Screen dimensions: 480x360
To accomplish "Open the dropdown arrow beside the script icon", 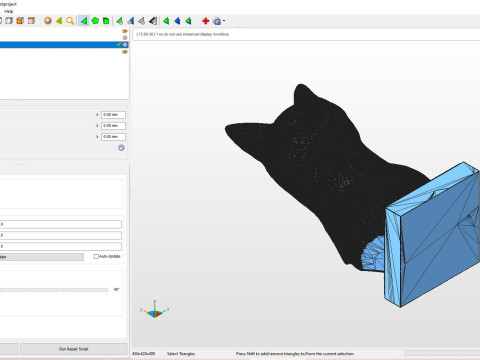I will [224, 21].
